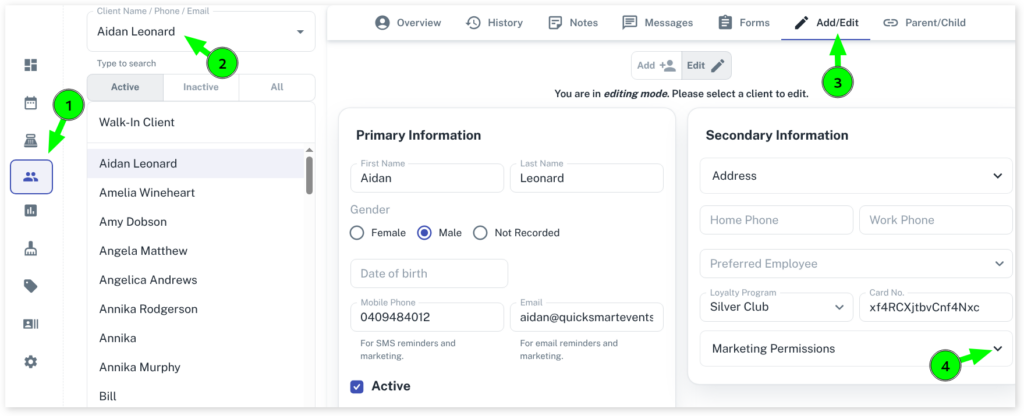Open the Preferred Employee dropdown

pyautogui.click(x=855, y=264)
